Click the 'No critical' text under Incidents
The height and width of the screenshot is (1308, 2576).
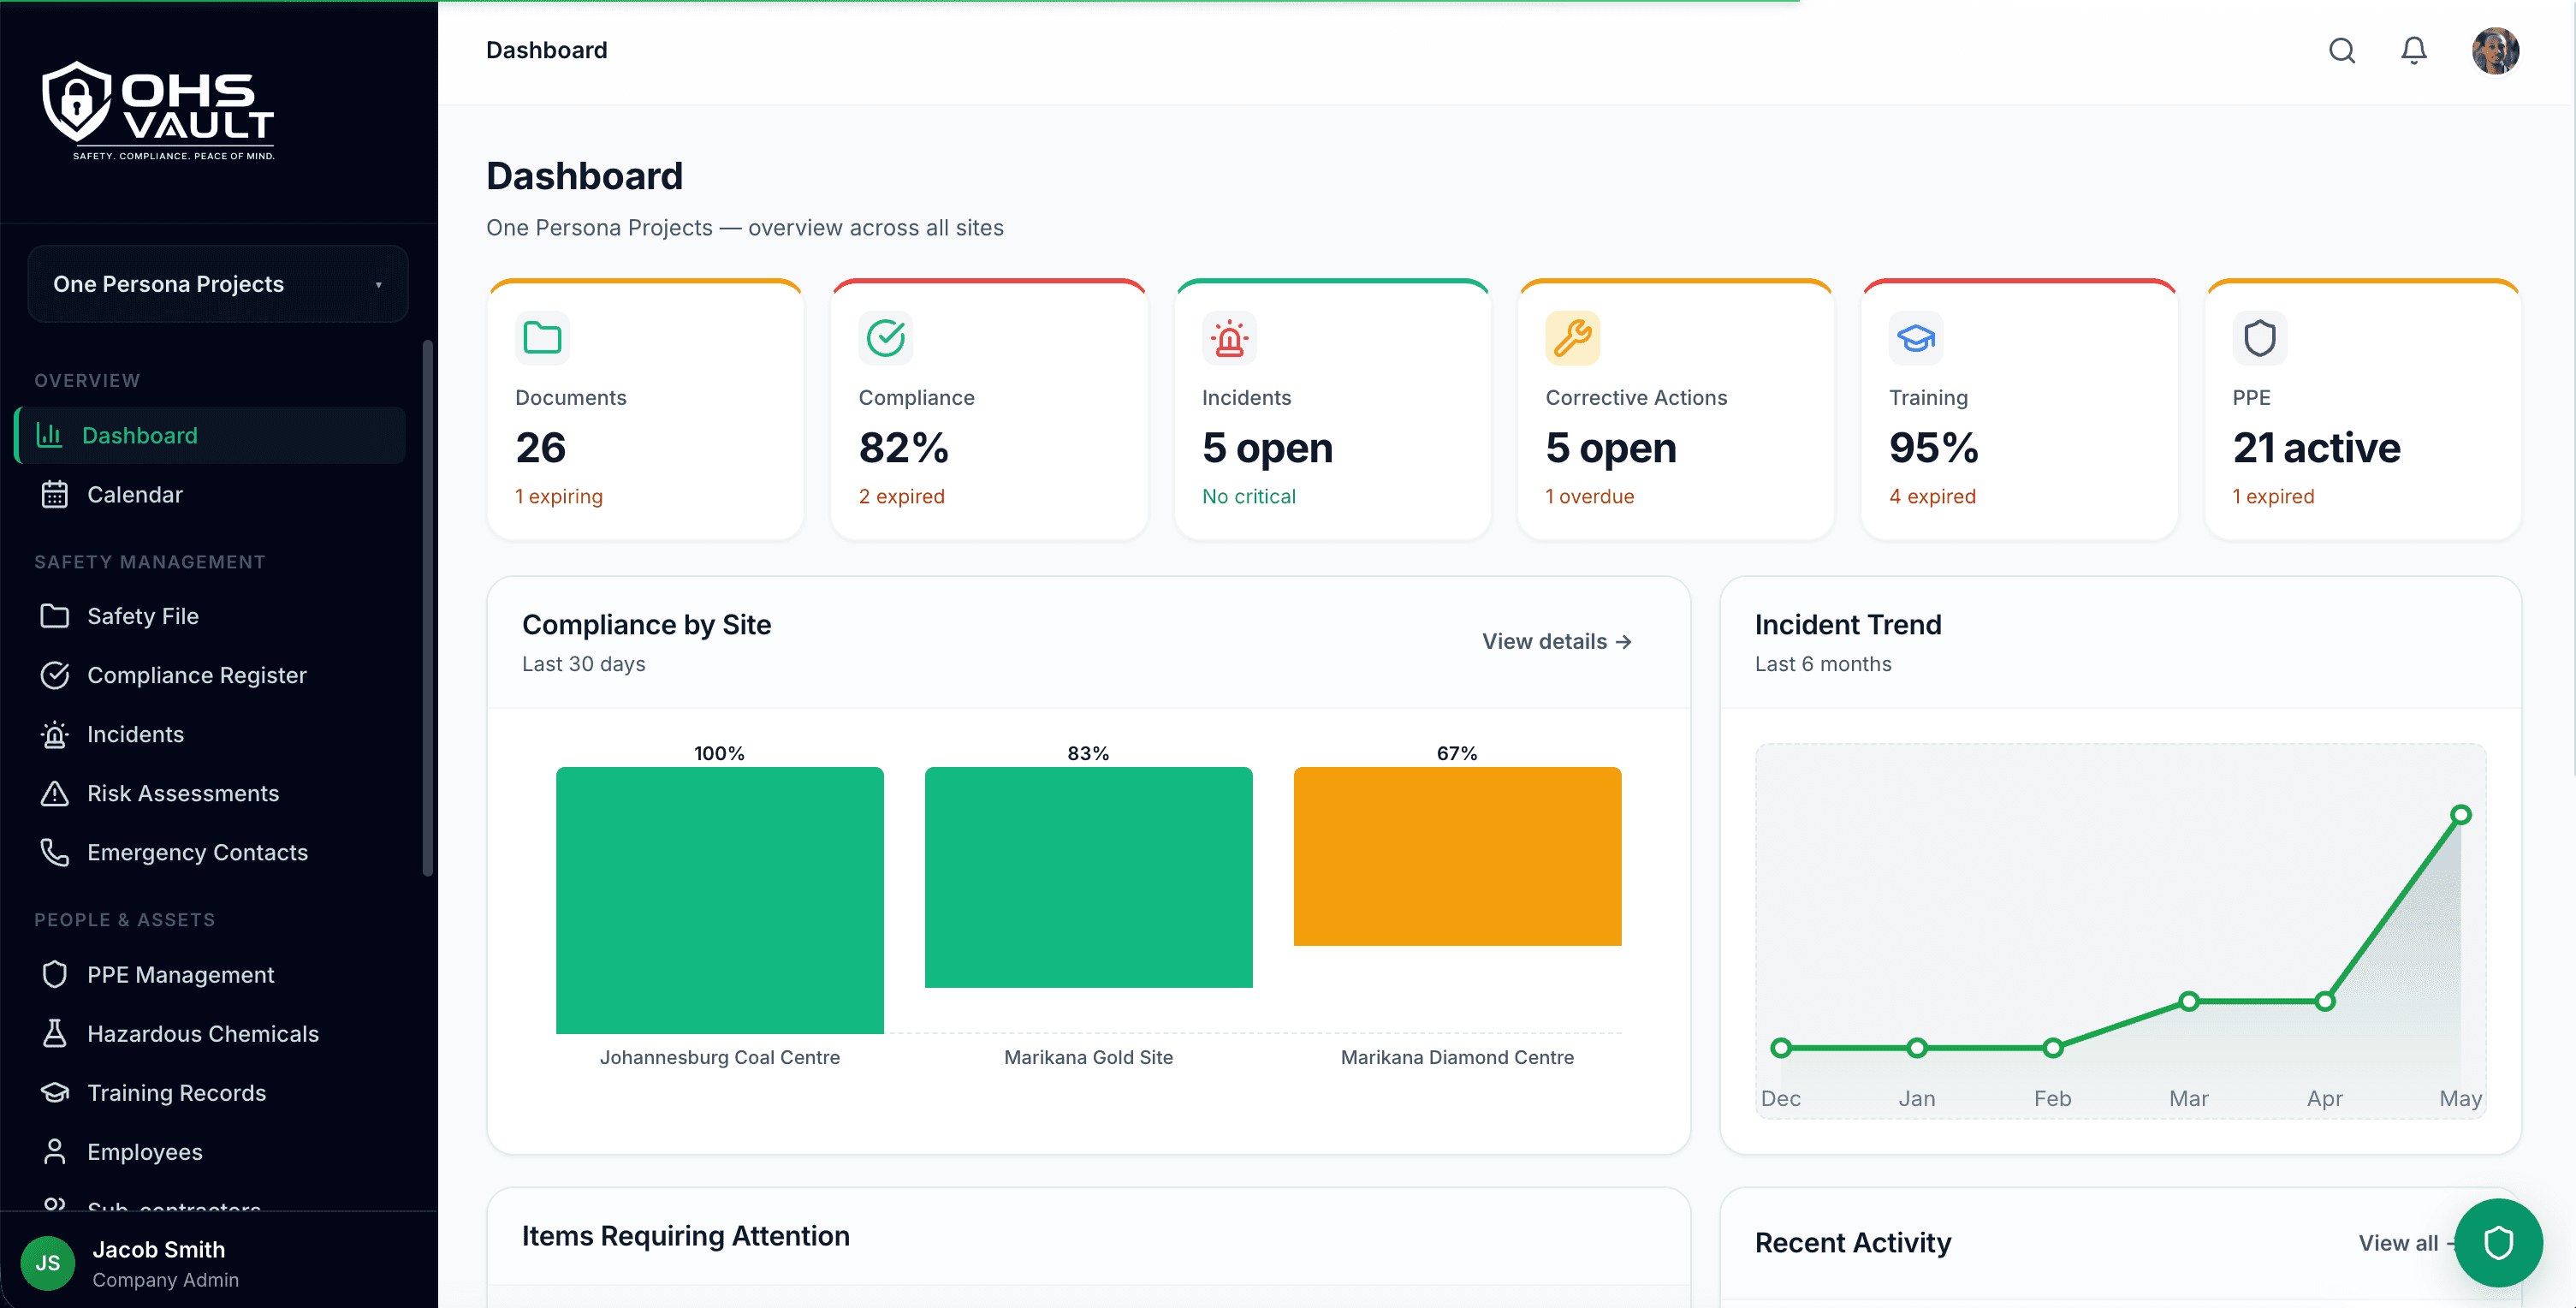coord(1249,496)
